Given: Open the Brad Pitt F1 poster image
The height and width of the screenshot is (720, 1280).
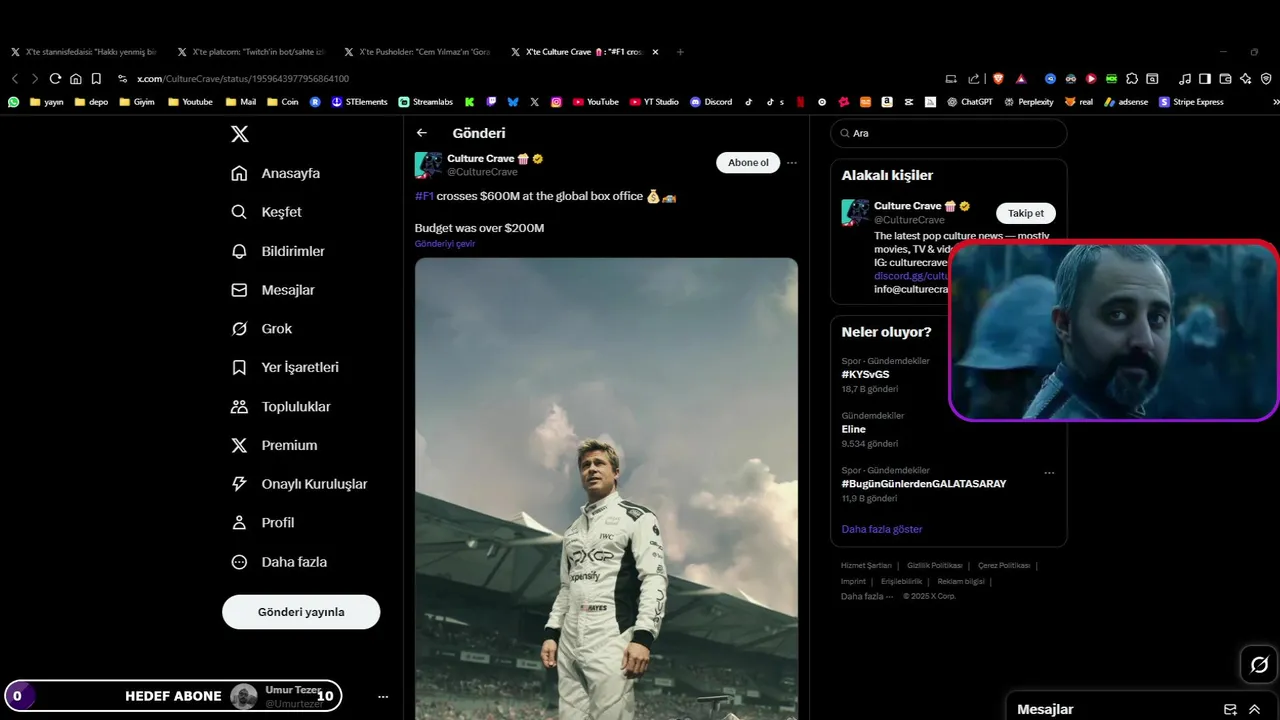Looking at the screenshot, I should (x=606, y=488).
